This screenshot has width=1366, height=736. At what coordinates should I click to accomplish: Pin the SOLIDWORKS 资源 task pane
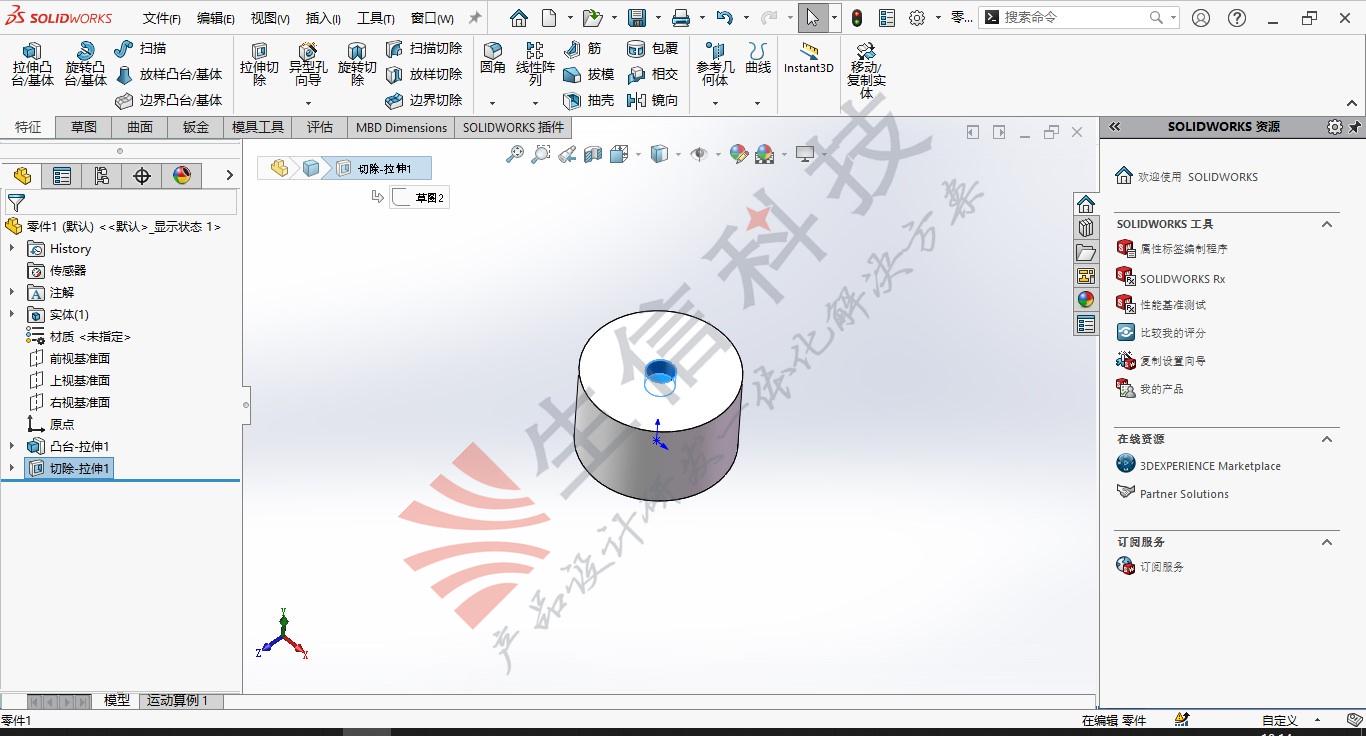1355,127
